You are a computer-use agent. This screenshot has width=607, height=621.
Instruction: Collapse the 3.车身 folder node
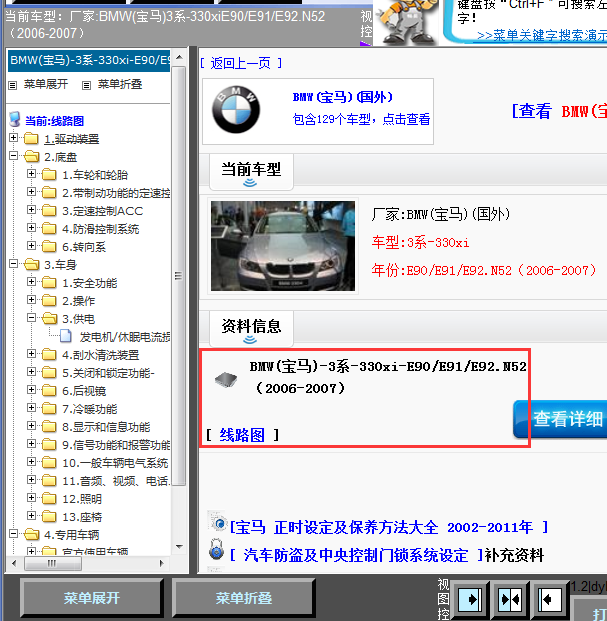point(13,264)
